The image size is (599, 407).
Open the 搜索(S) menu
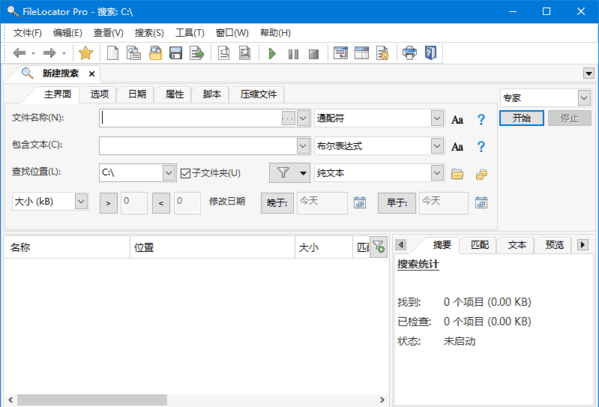coord(149,33)
